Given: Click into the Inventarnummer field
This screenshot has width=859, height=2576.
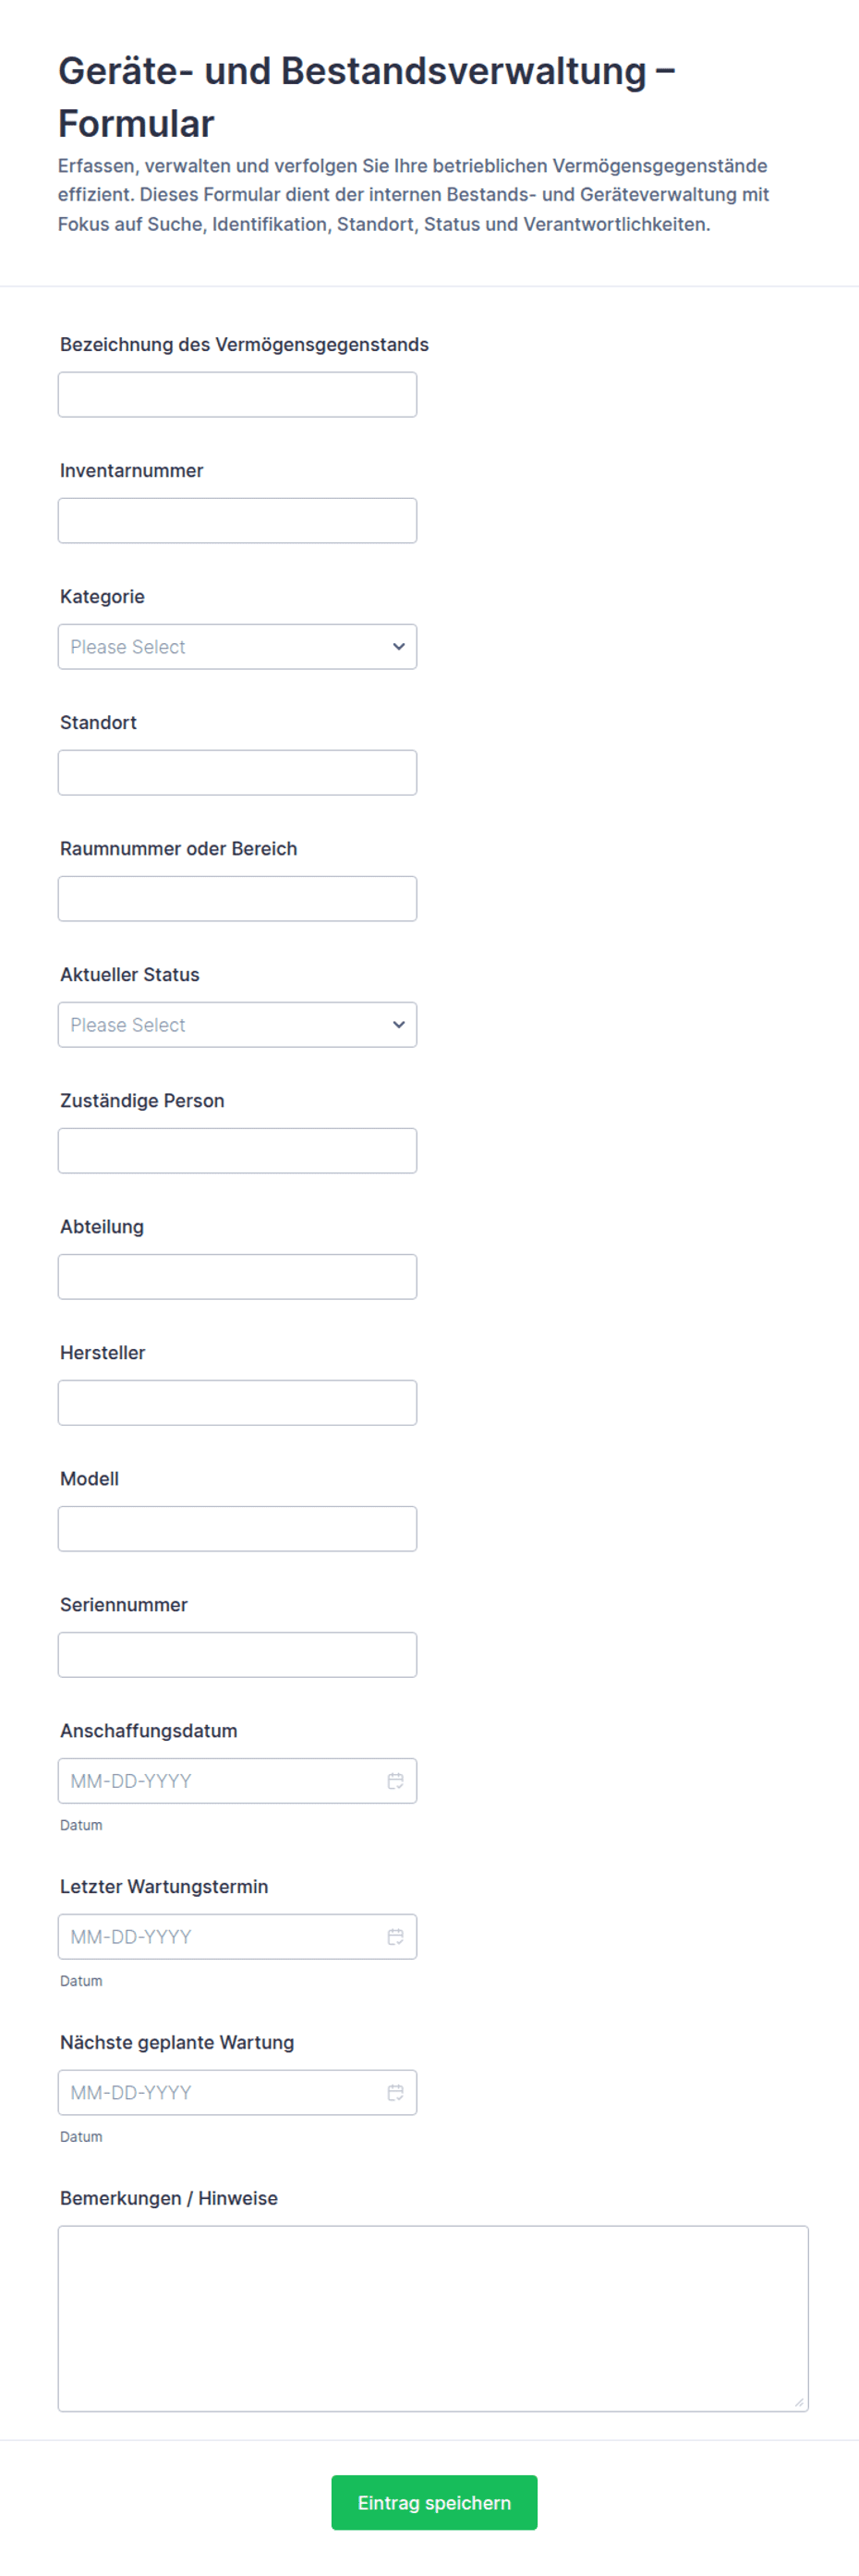Looking at the screenshot, I should (237, 521).
